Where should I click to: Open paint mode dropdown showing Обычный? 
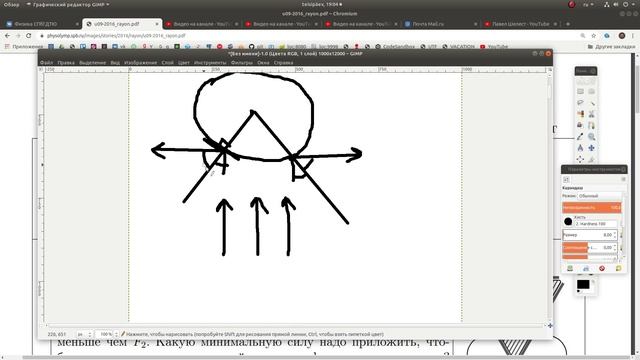tap(600, 196)
